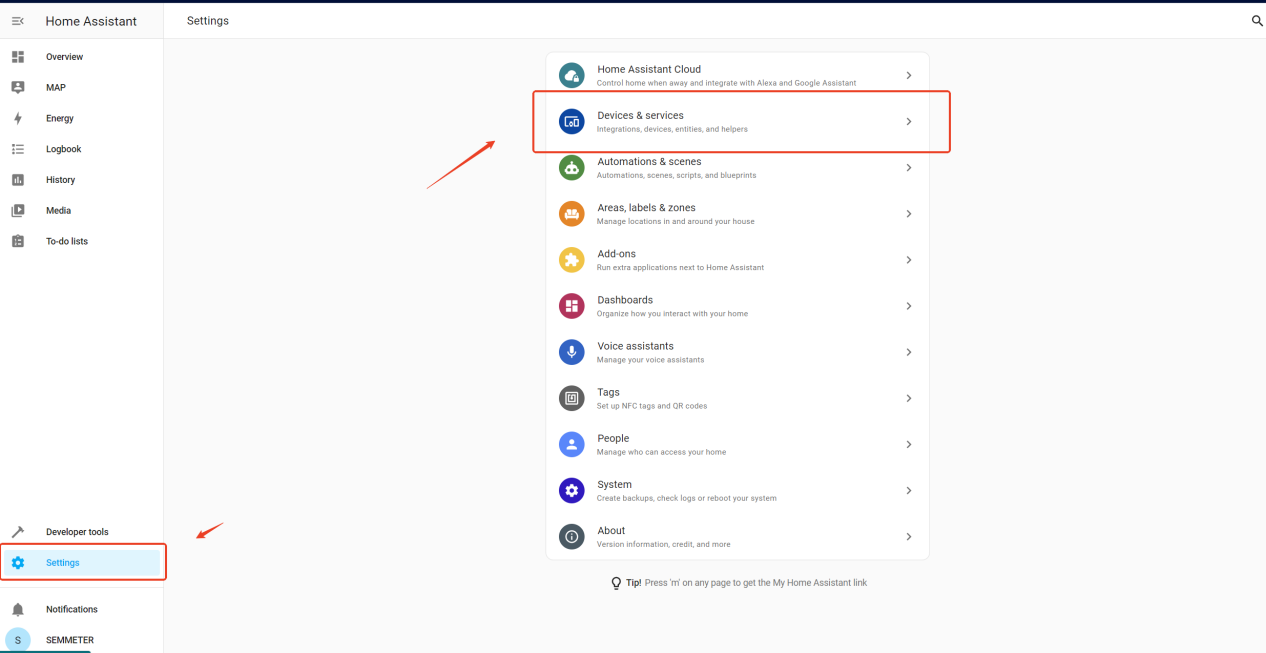Click the Media play icon
The width and height of the screenshot is (1266, 653).
[x=17, y=211]
